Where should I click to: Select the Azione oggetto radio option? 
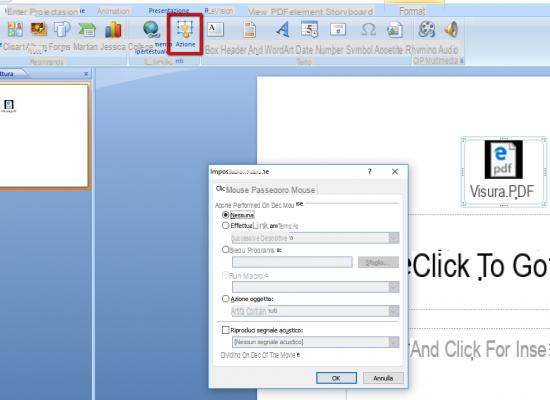[226, 299]
